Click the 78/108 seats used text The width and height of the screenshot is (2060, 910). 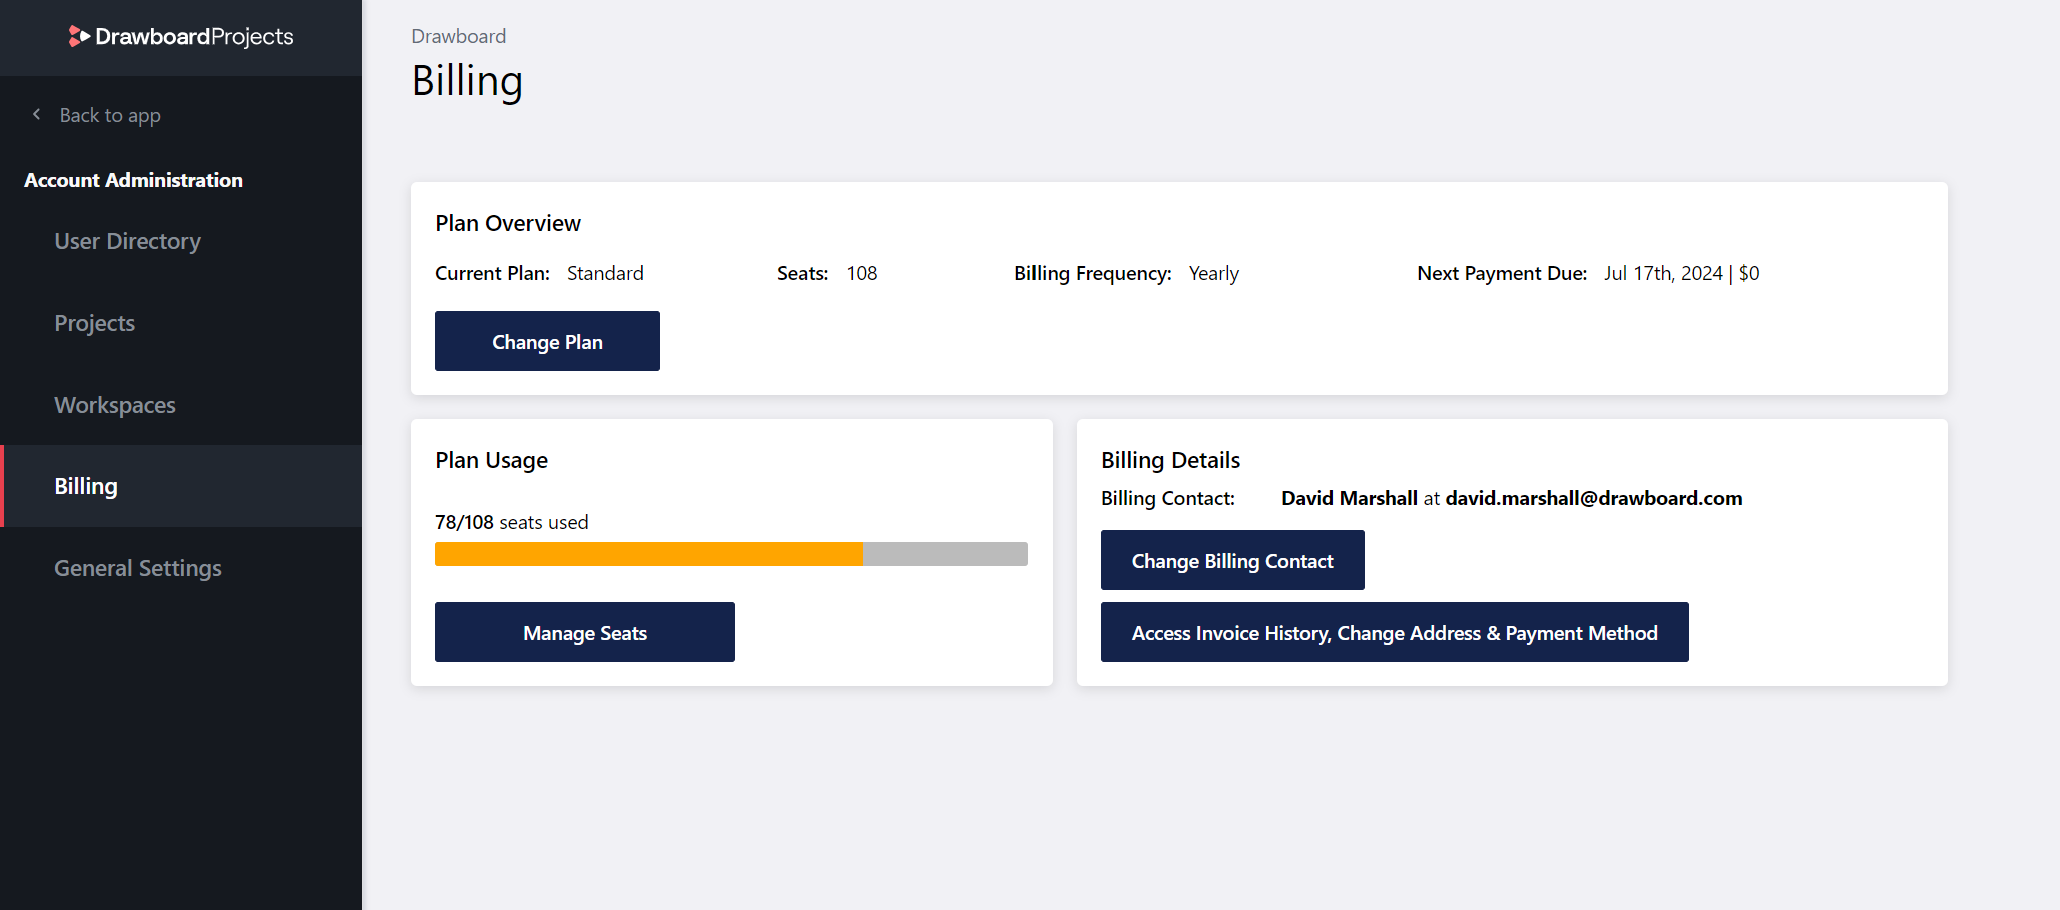click(x=512, y=522)
